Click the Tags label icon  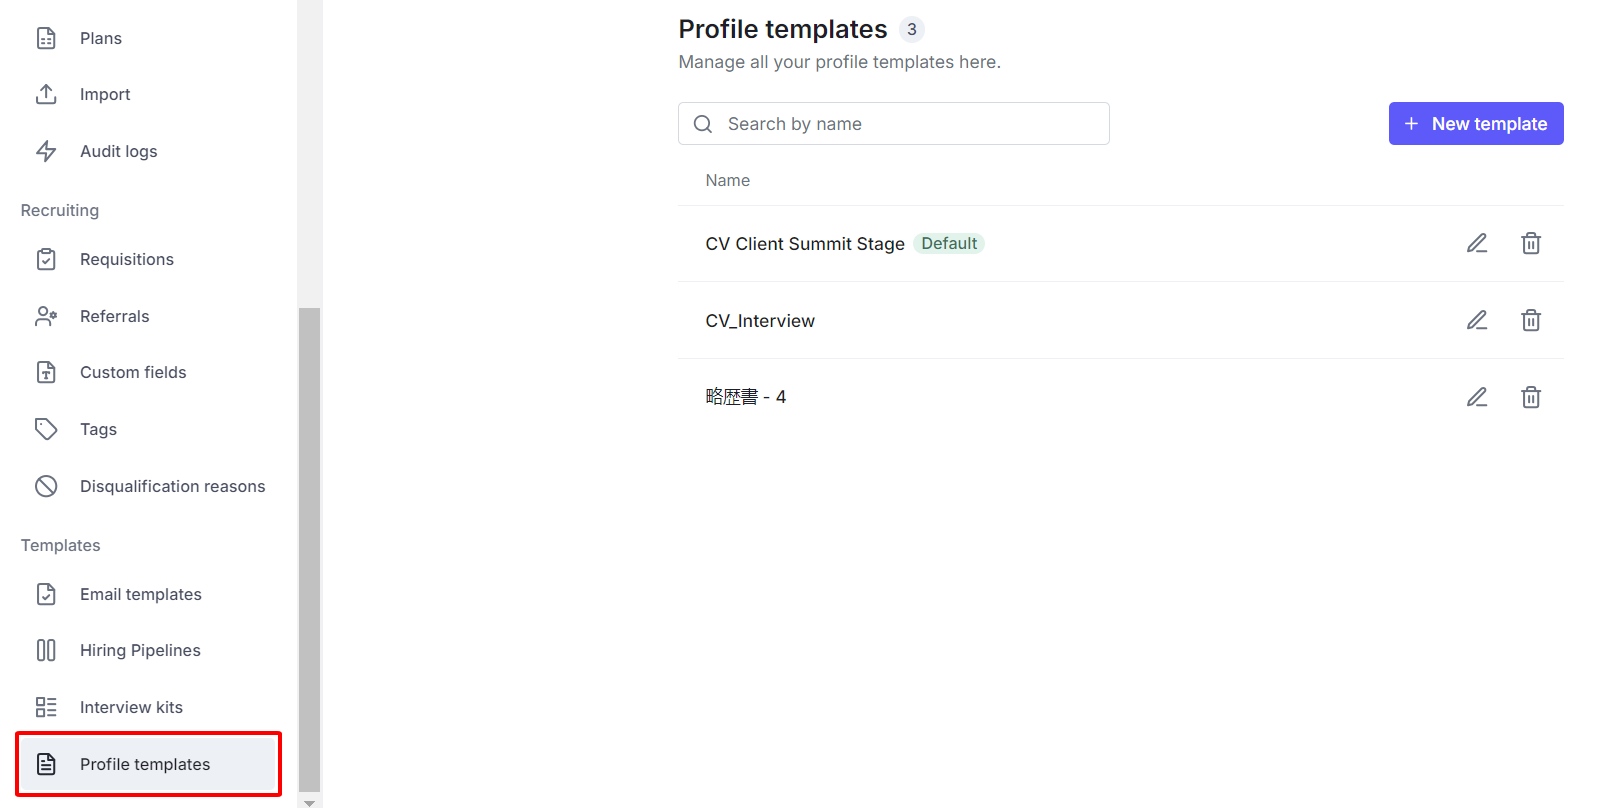46,429
